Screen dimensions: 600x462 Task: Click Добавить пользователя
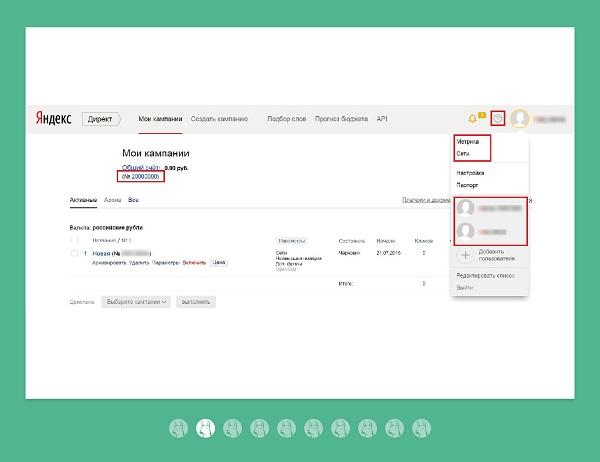click(497, 255)
